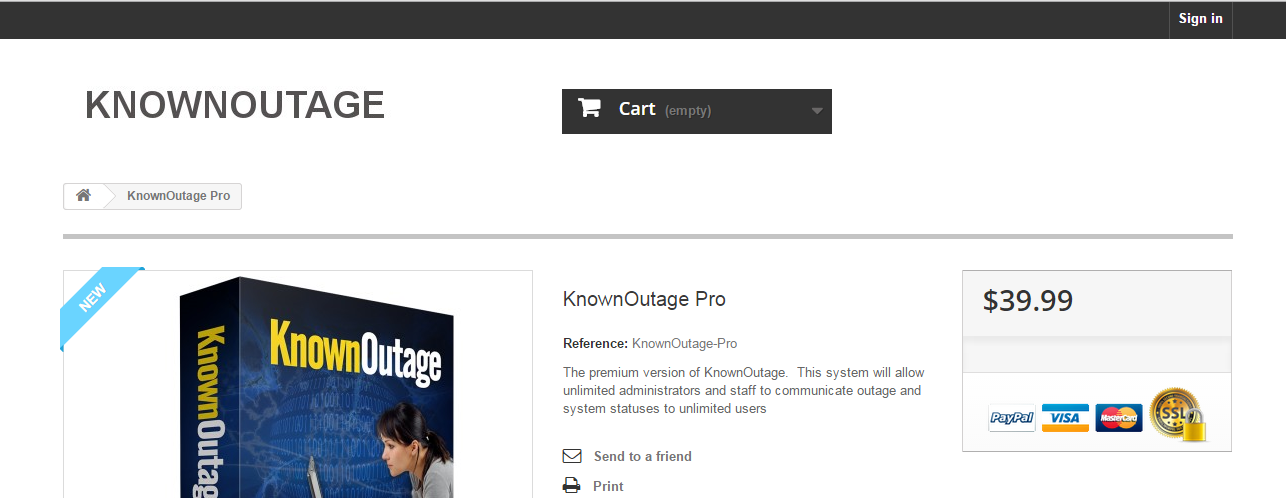Click the PayPal payment logo

point(1012,418)
